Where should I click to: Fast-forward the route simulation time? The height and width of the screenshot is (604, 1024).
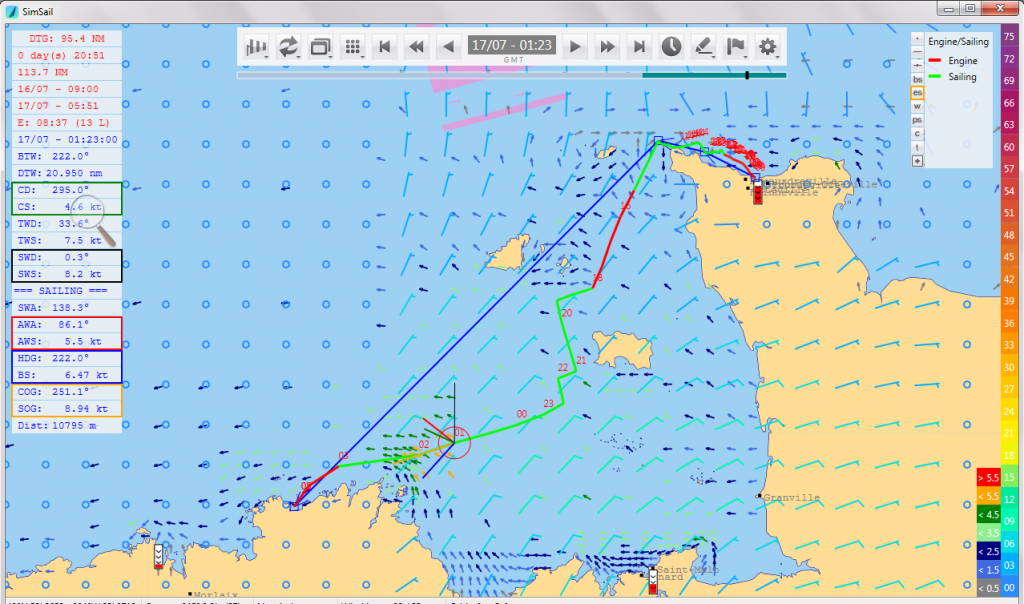(x=607, y=46)
